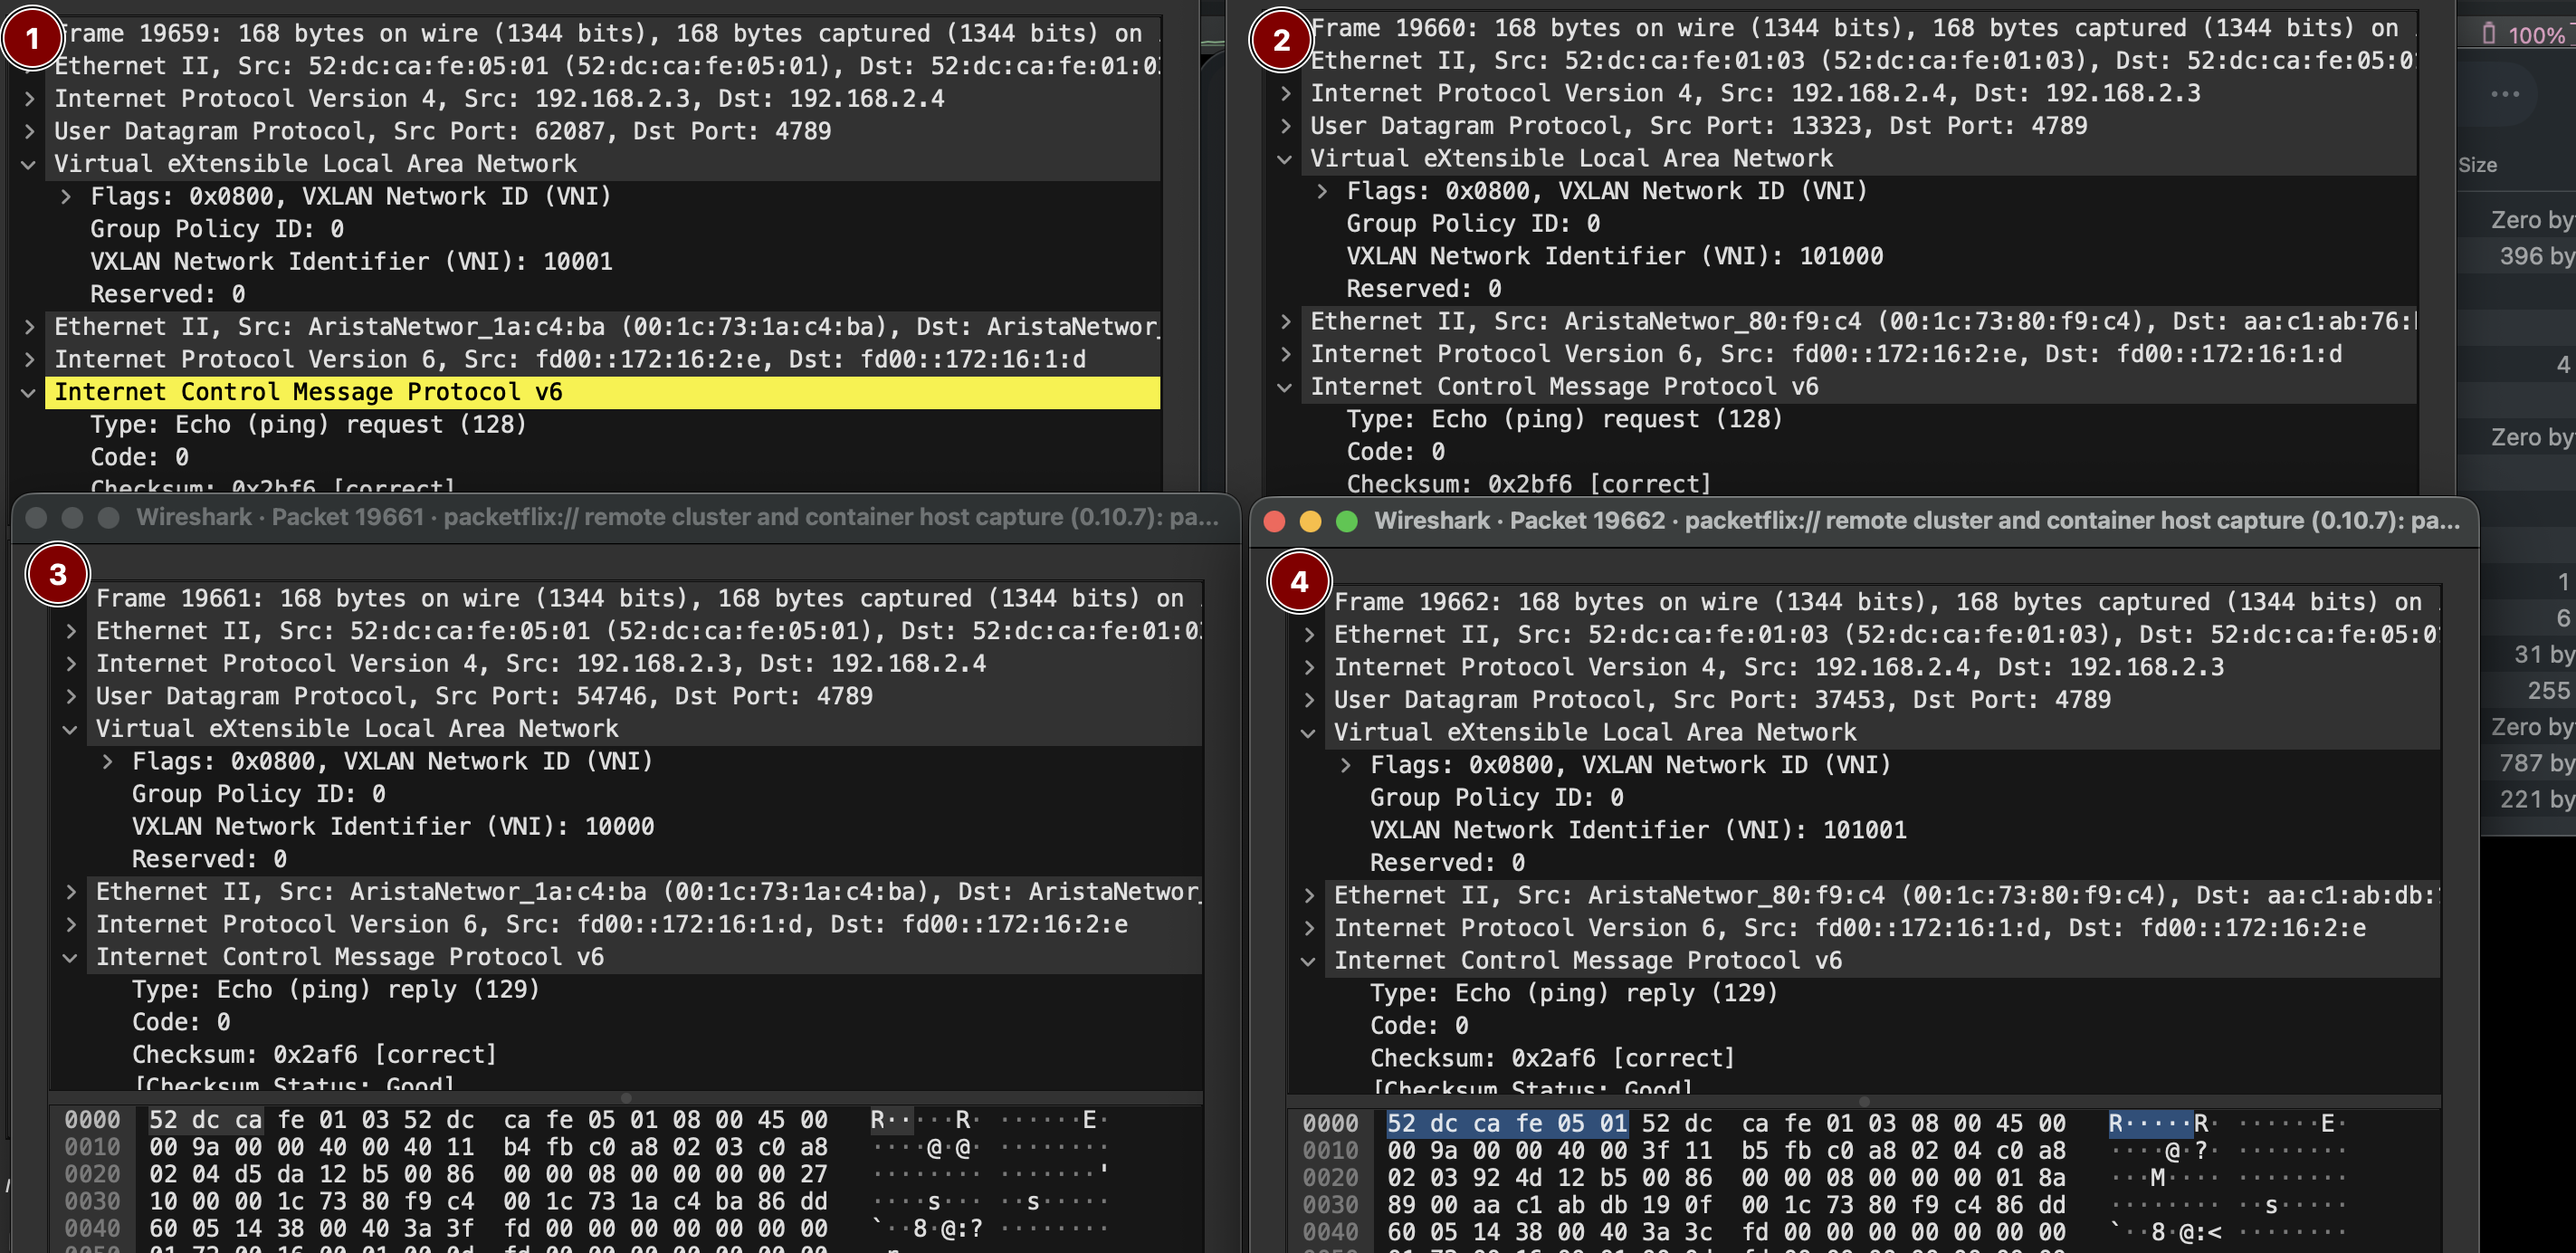The height and width of the screenshot is (1253, 2576).
Task: Expand IPv4 row in frame 19661 pane
Action: (71, 664)
